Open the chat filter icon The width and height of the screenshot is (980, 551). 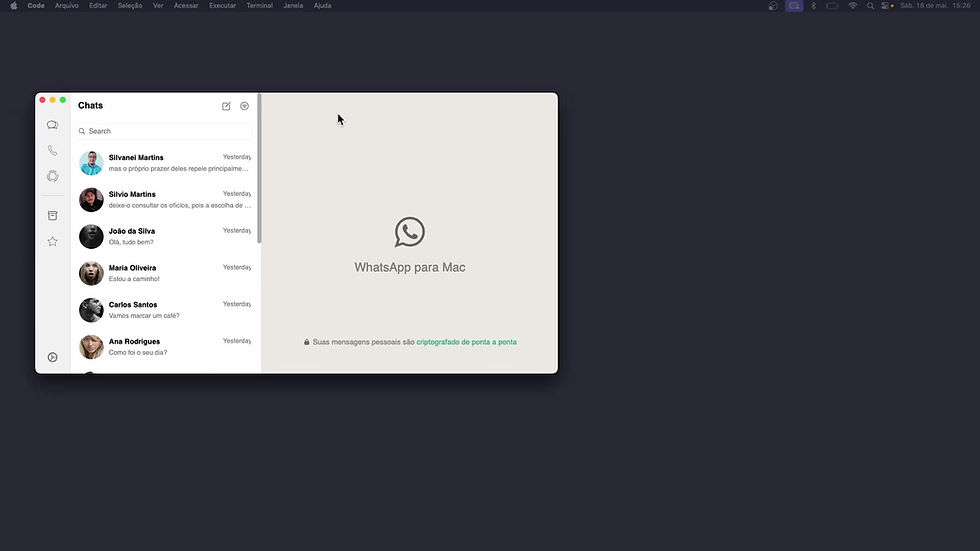244,106
